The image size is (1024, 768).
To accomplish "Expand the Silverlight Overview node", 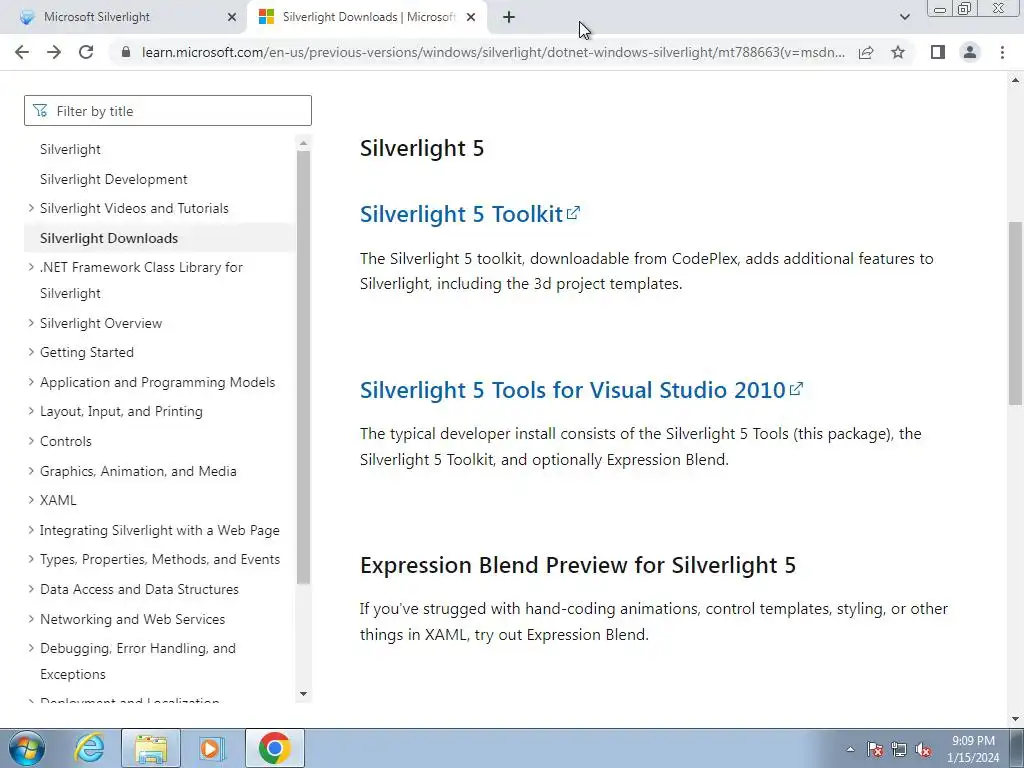I will click(31, 323).
